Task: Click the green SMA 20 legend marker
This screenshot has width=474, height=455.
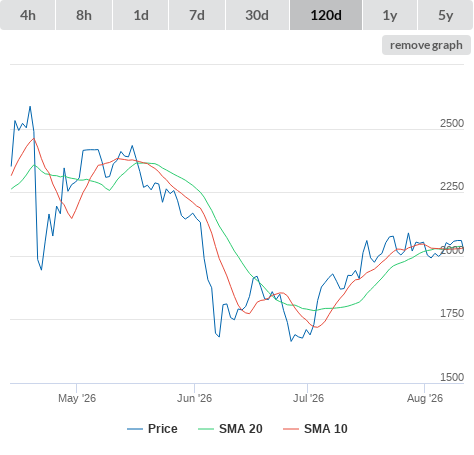Action: [206, 429]
